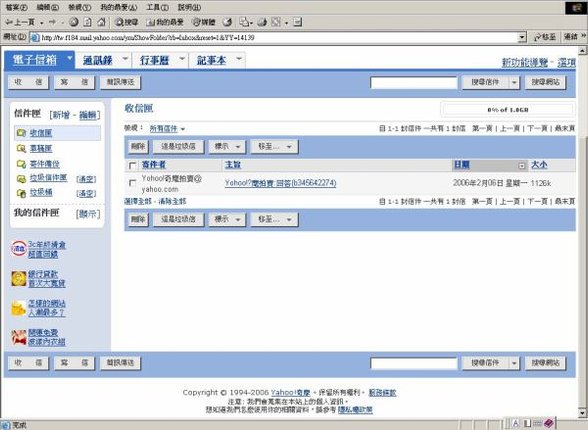Click the yellow website-traffic ad icon
The image size is (588, 430).
pos(19,308)
